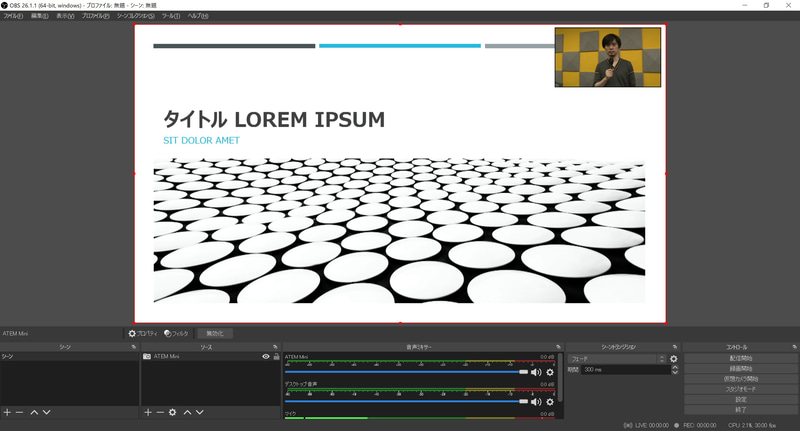Click the audio mixer vertical scrollbar
Viewport: 800px width, 431px height.
560,377
